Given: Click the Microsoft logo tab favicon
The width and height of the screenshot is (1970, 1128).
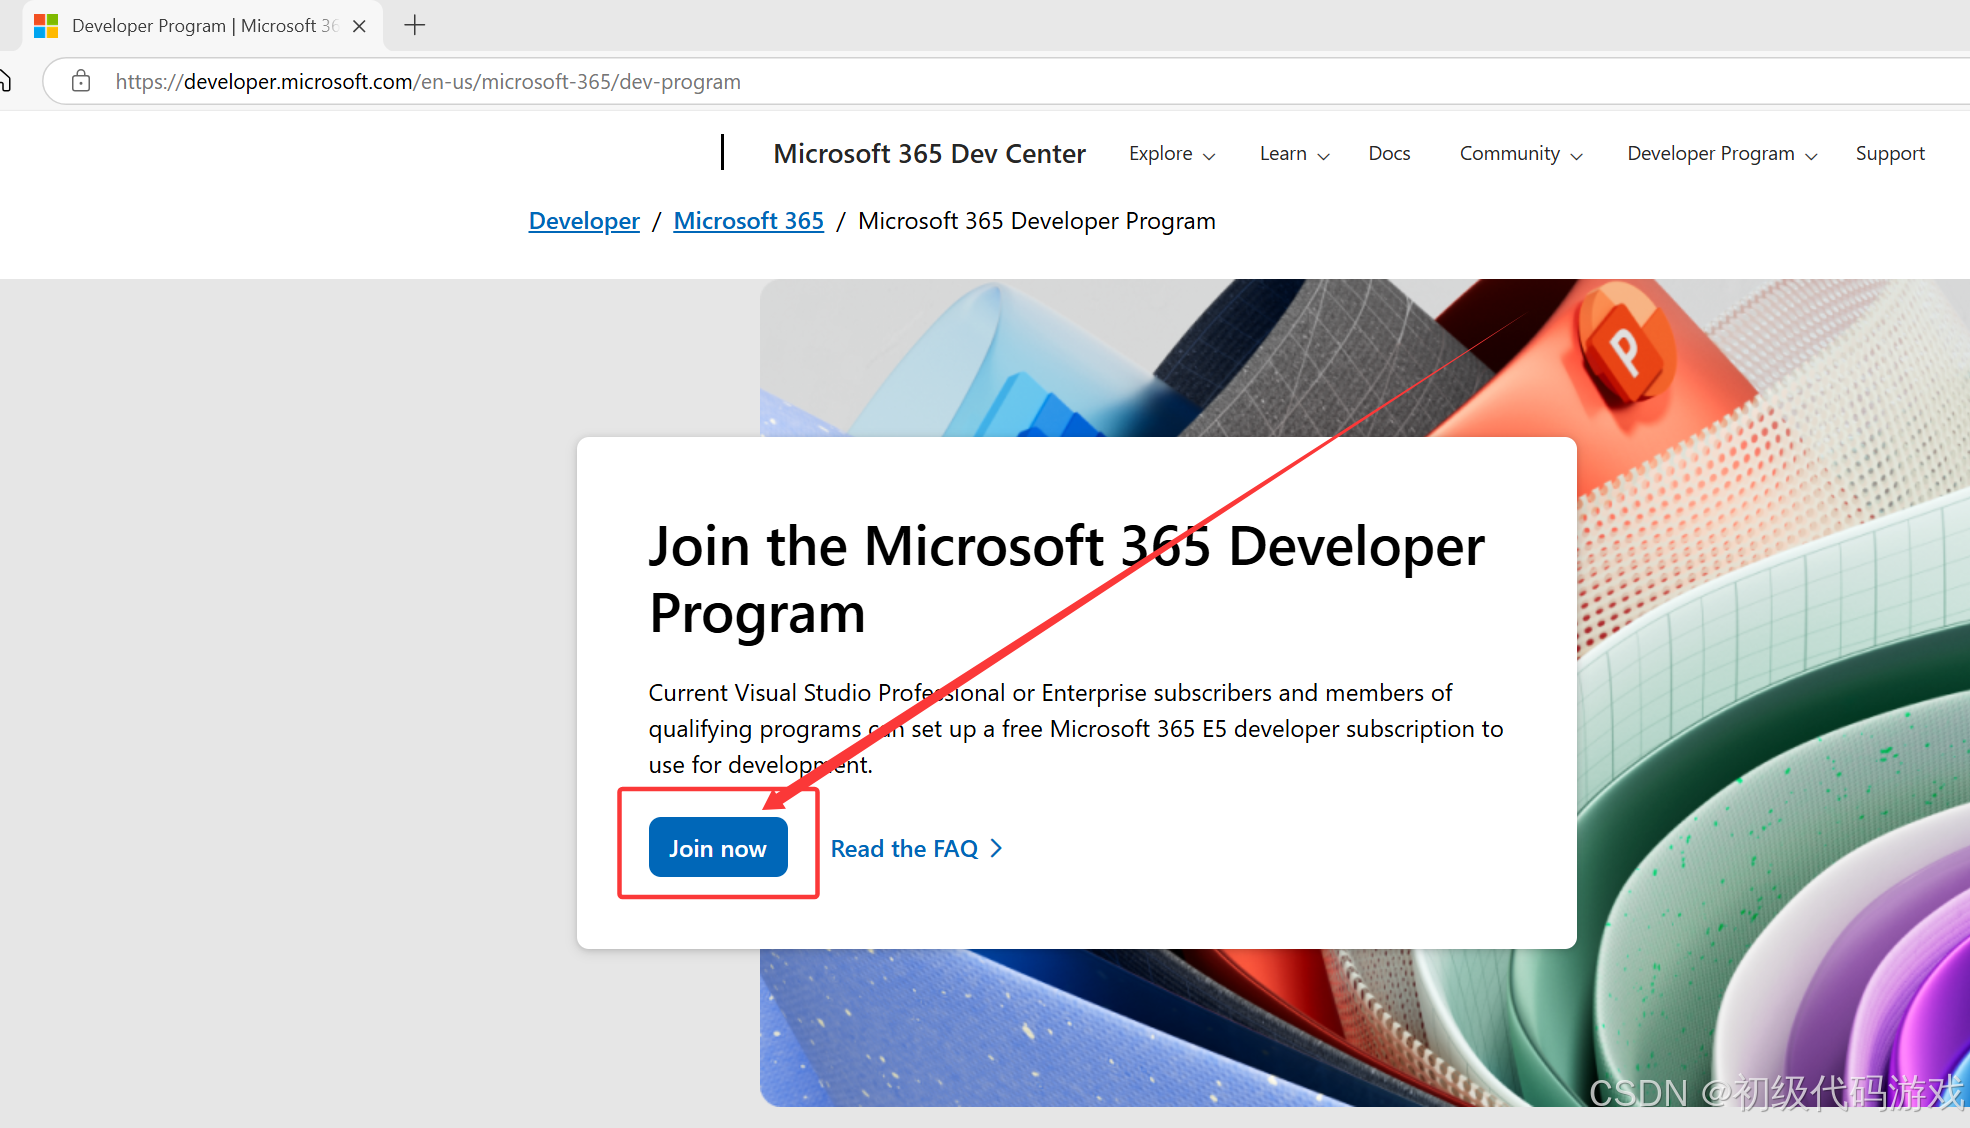Looking at the screenshot, I should pos(46,26).
